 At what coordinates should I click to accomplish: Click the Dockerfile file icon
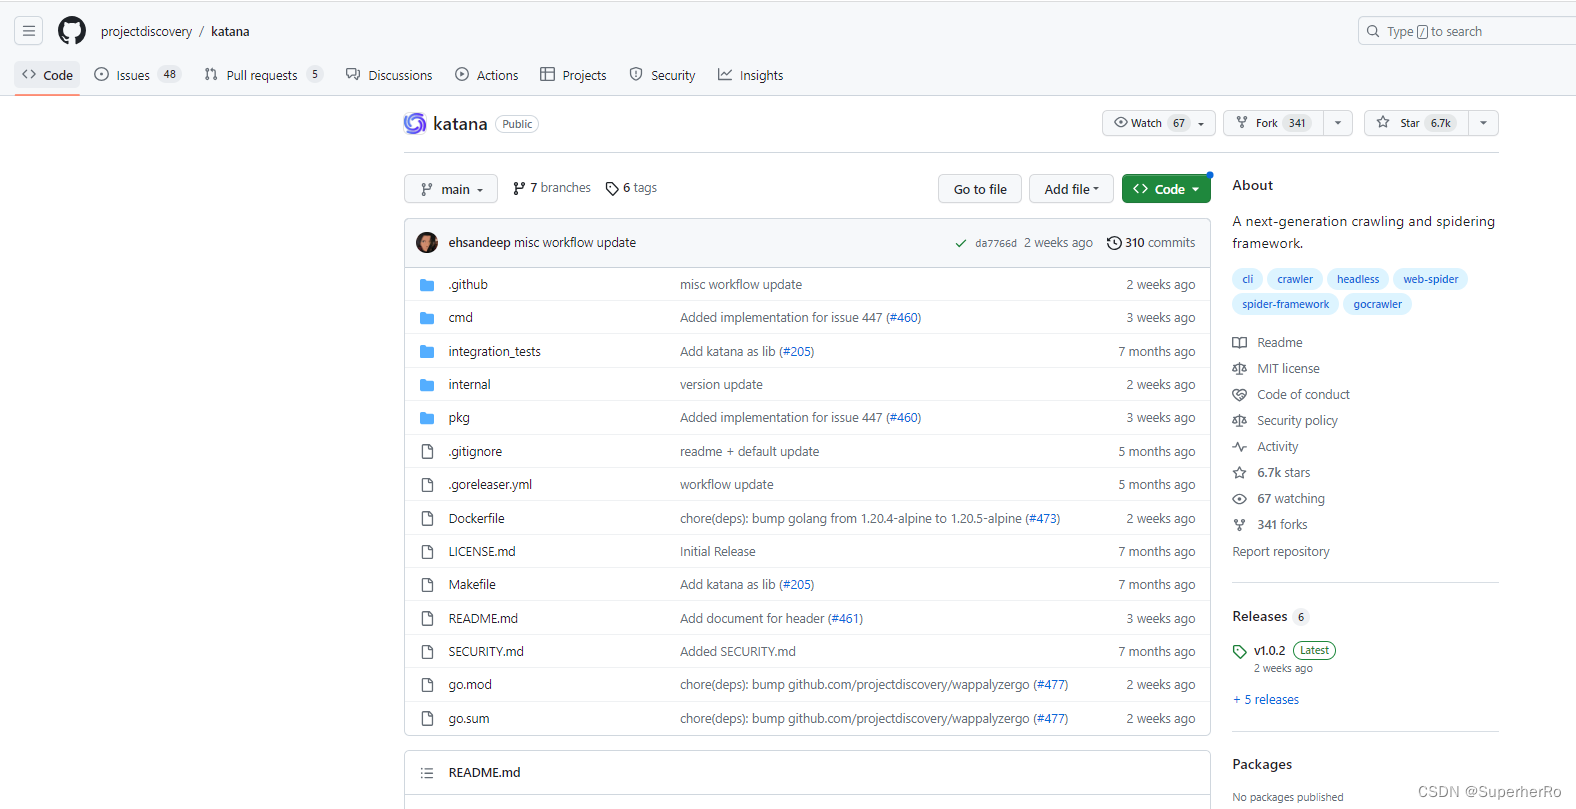click(427, 519)
